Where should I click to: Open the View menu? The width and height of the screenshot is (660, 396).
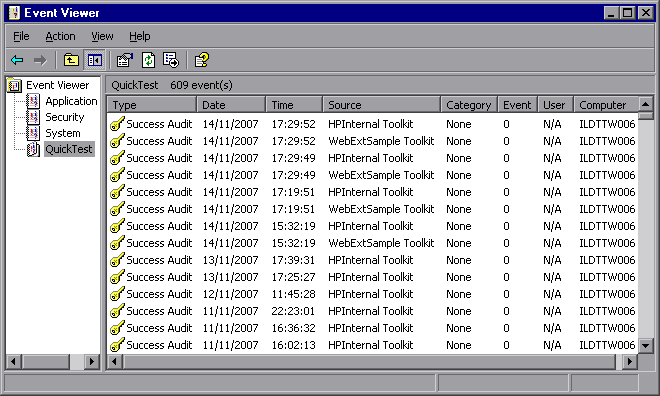102,37
